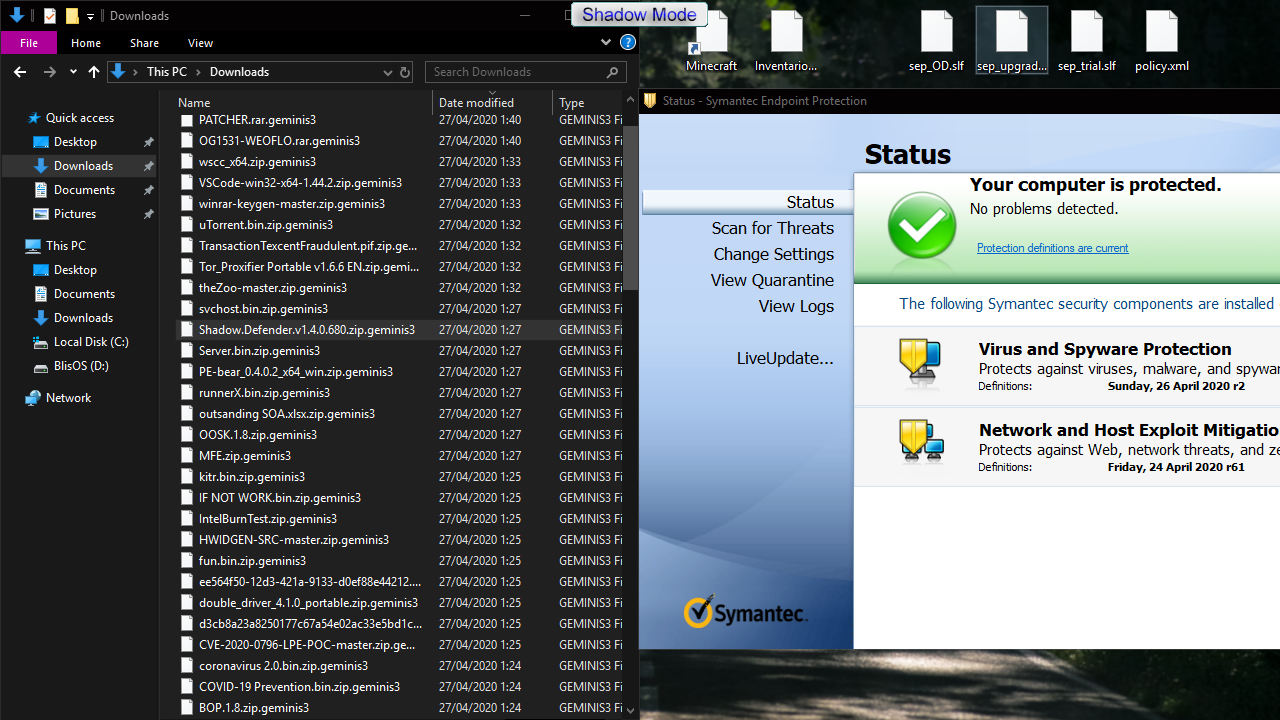Click the file icon of fun.bin.zip.geminis3

click(186, 561)
